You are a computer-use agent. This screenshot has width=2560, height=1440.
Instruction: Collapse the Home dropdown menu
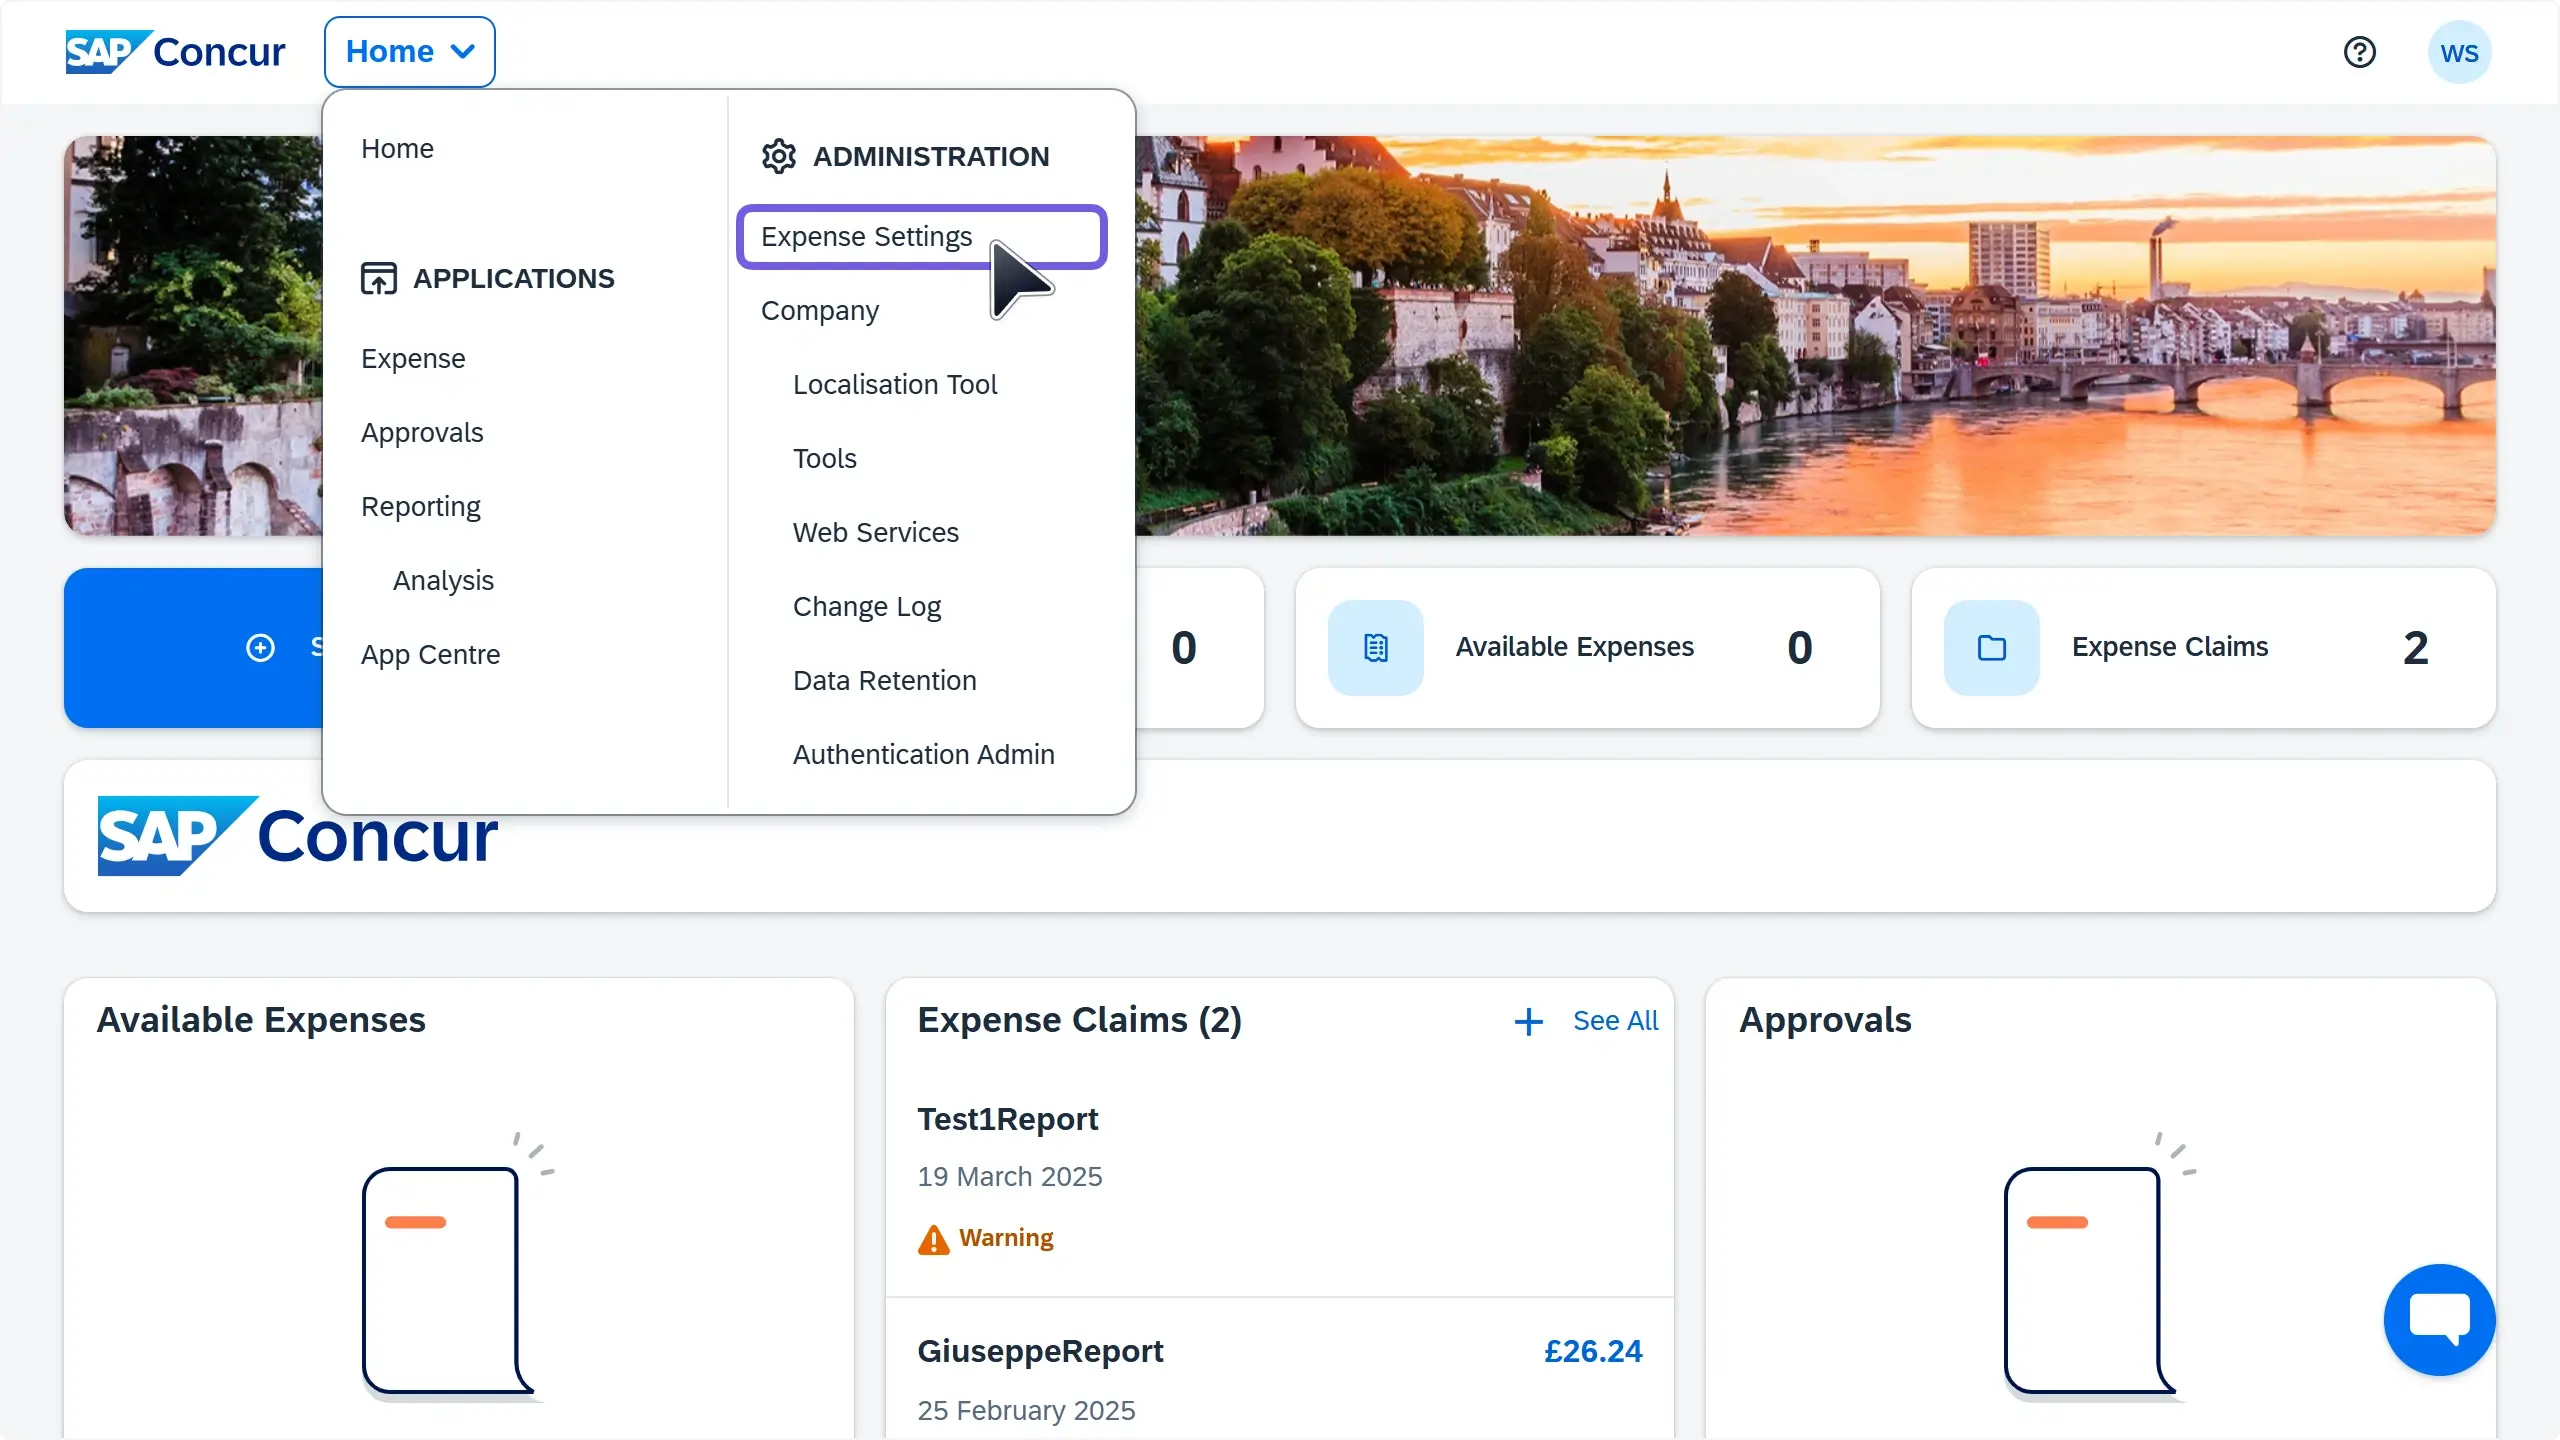tap(410, 52)
